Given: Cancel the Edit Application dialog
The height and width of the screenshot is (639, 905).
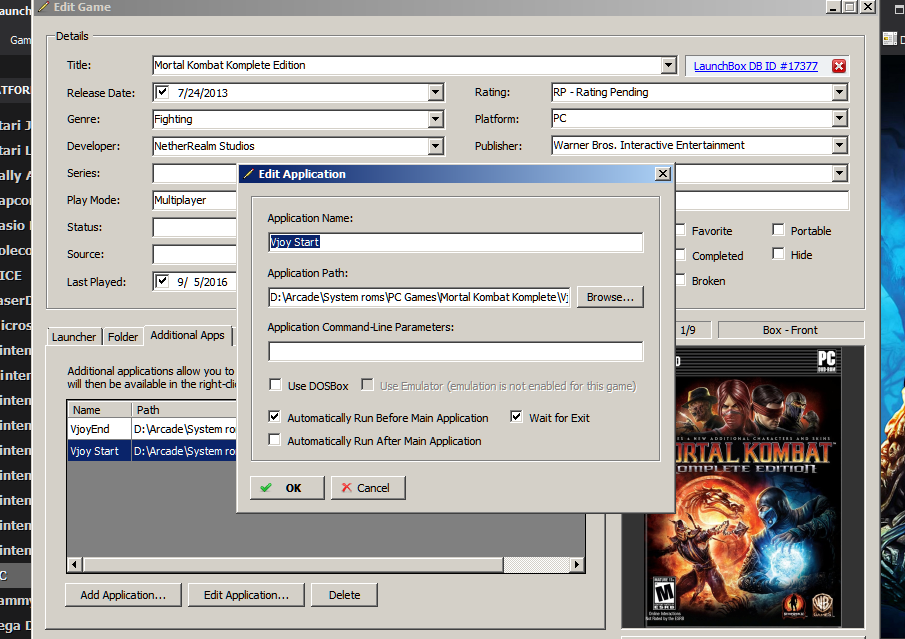Looking at the screenshot, I should click(368, 488).
